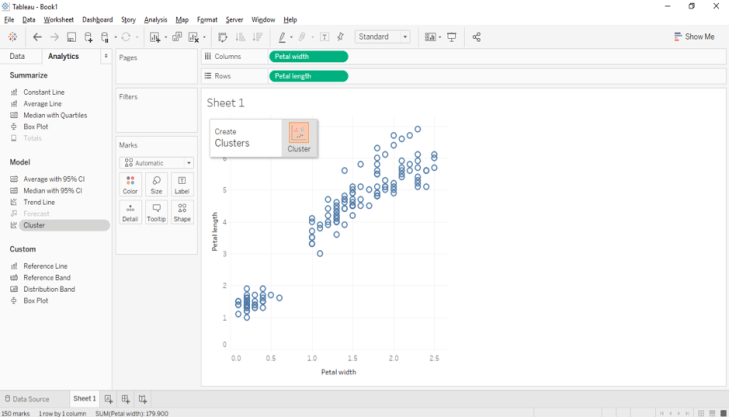Click the Tooltip marks card button
Screen dimensions: 729x417
pos(156,212)
